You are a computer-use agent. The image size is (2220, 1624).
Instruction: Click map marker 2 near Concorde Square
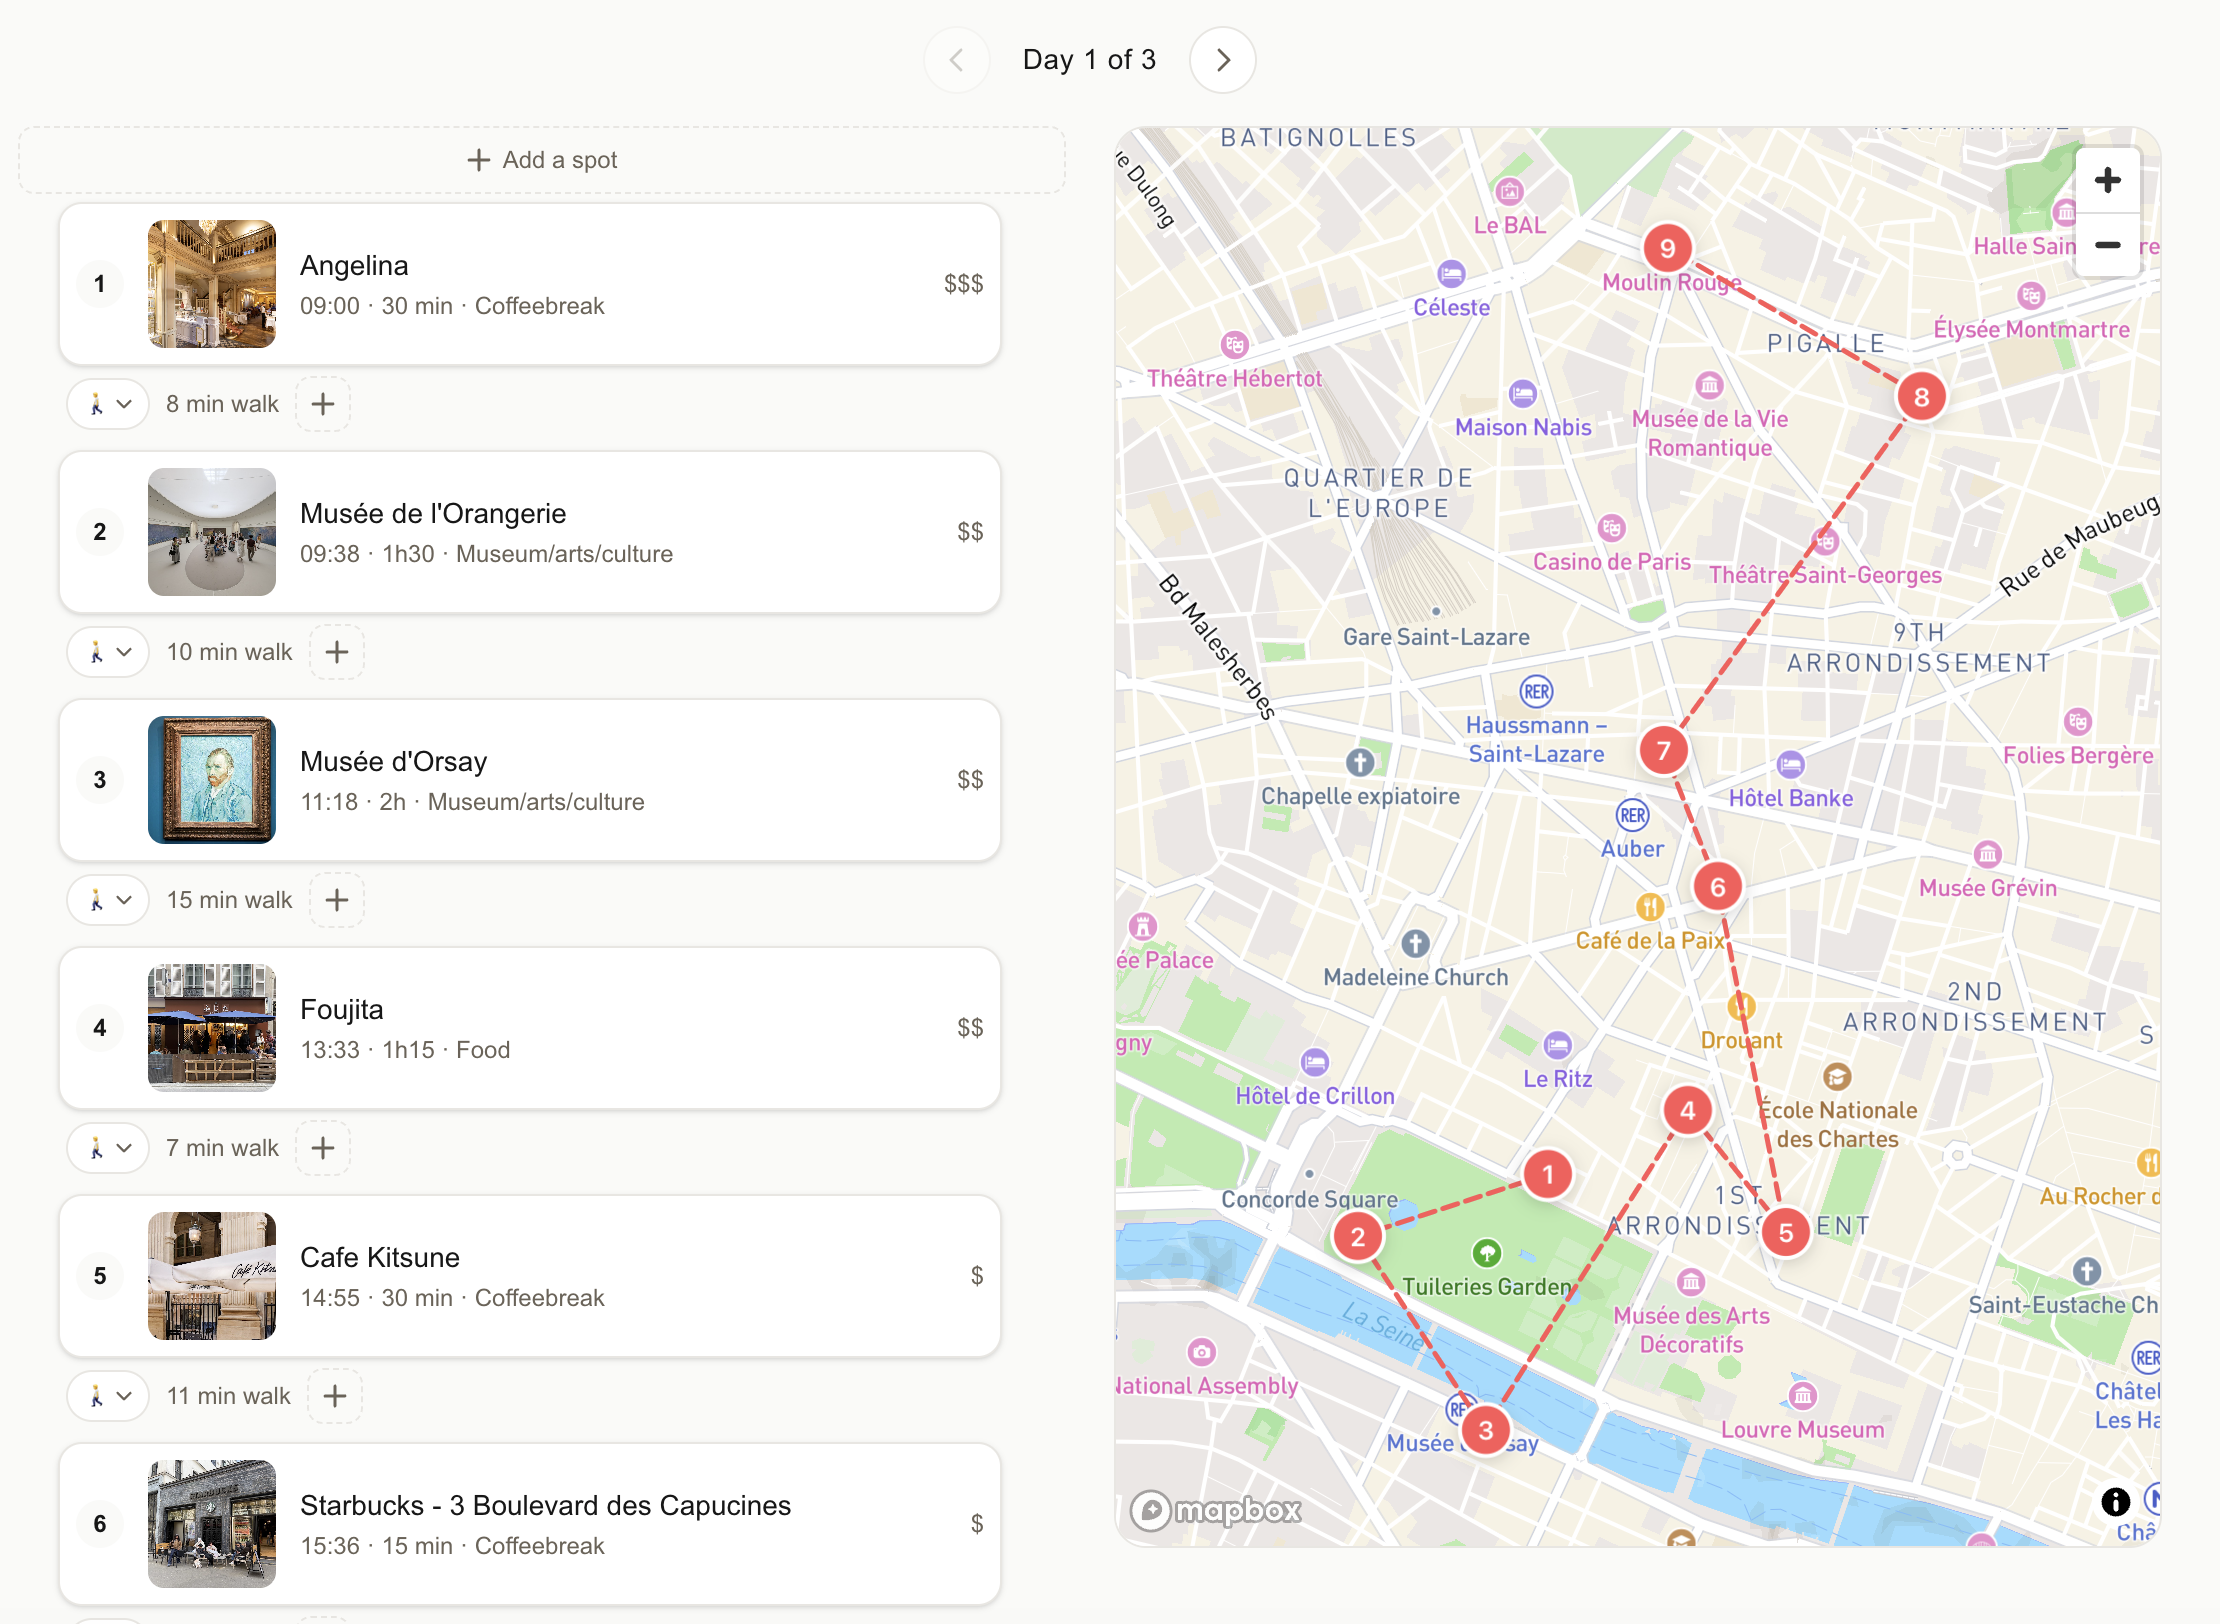(1358, 1237)
